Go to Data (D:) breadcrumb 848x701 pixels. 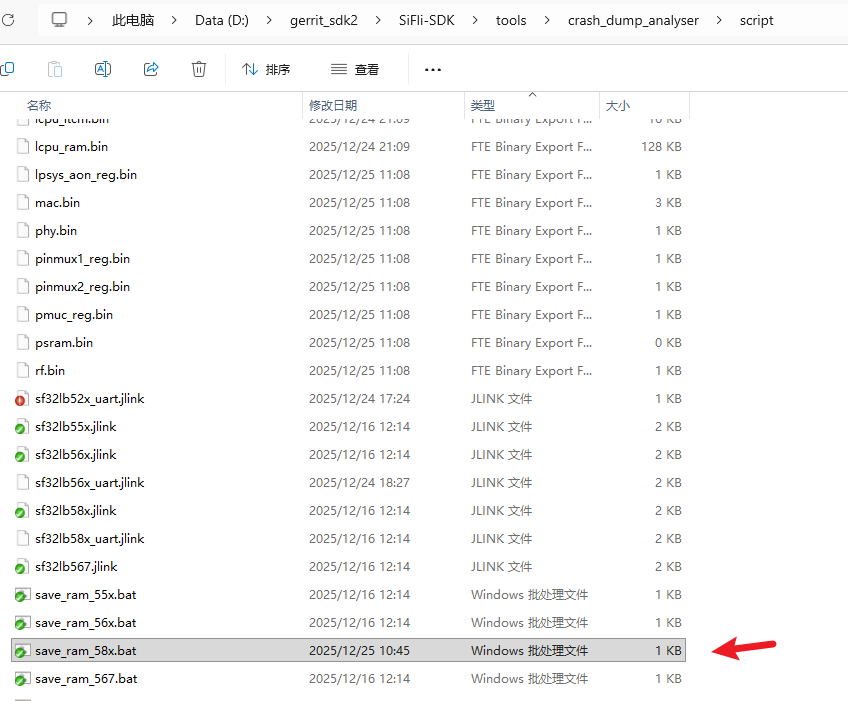(223, 20)
